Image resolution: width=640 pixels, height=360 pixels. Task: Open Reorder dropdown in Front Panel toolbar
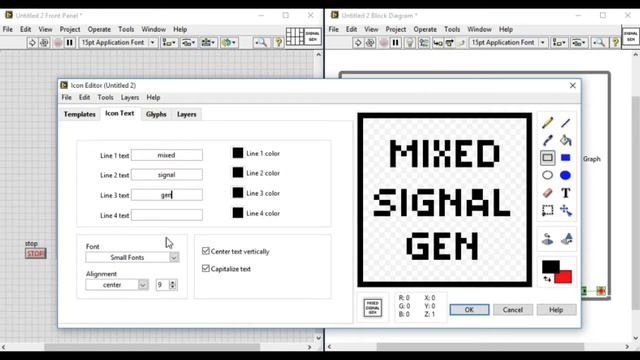[x=229, y=42]
